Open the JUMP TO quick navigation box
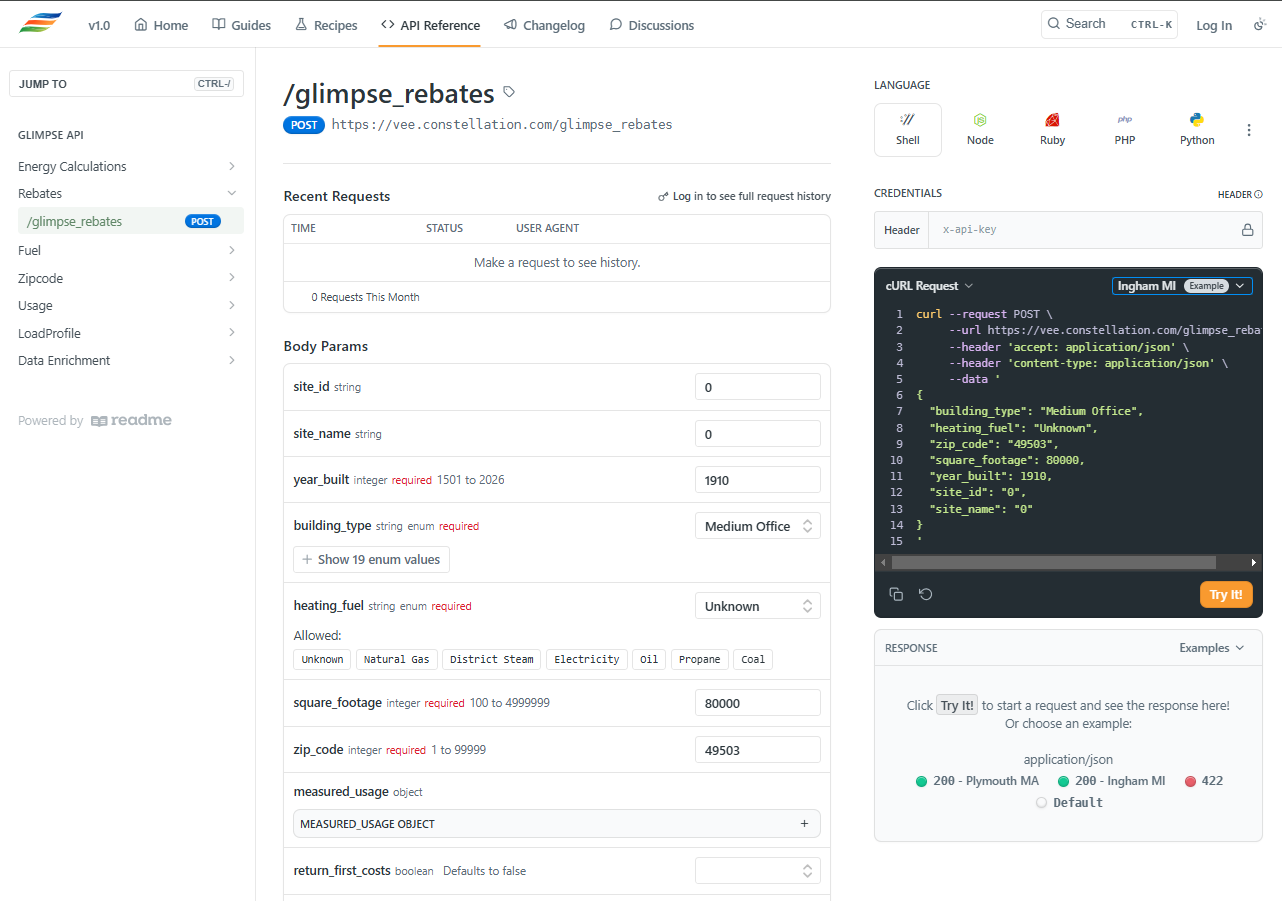 click(x=126, y=84)
